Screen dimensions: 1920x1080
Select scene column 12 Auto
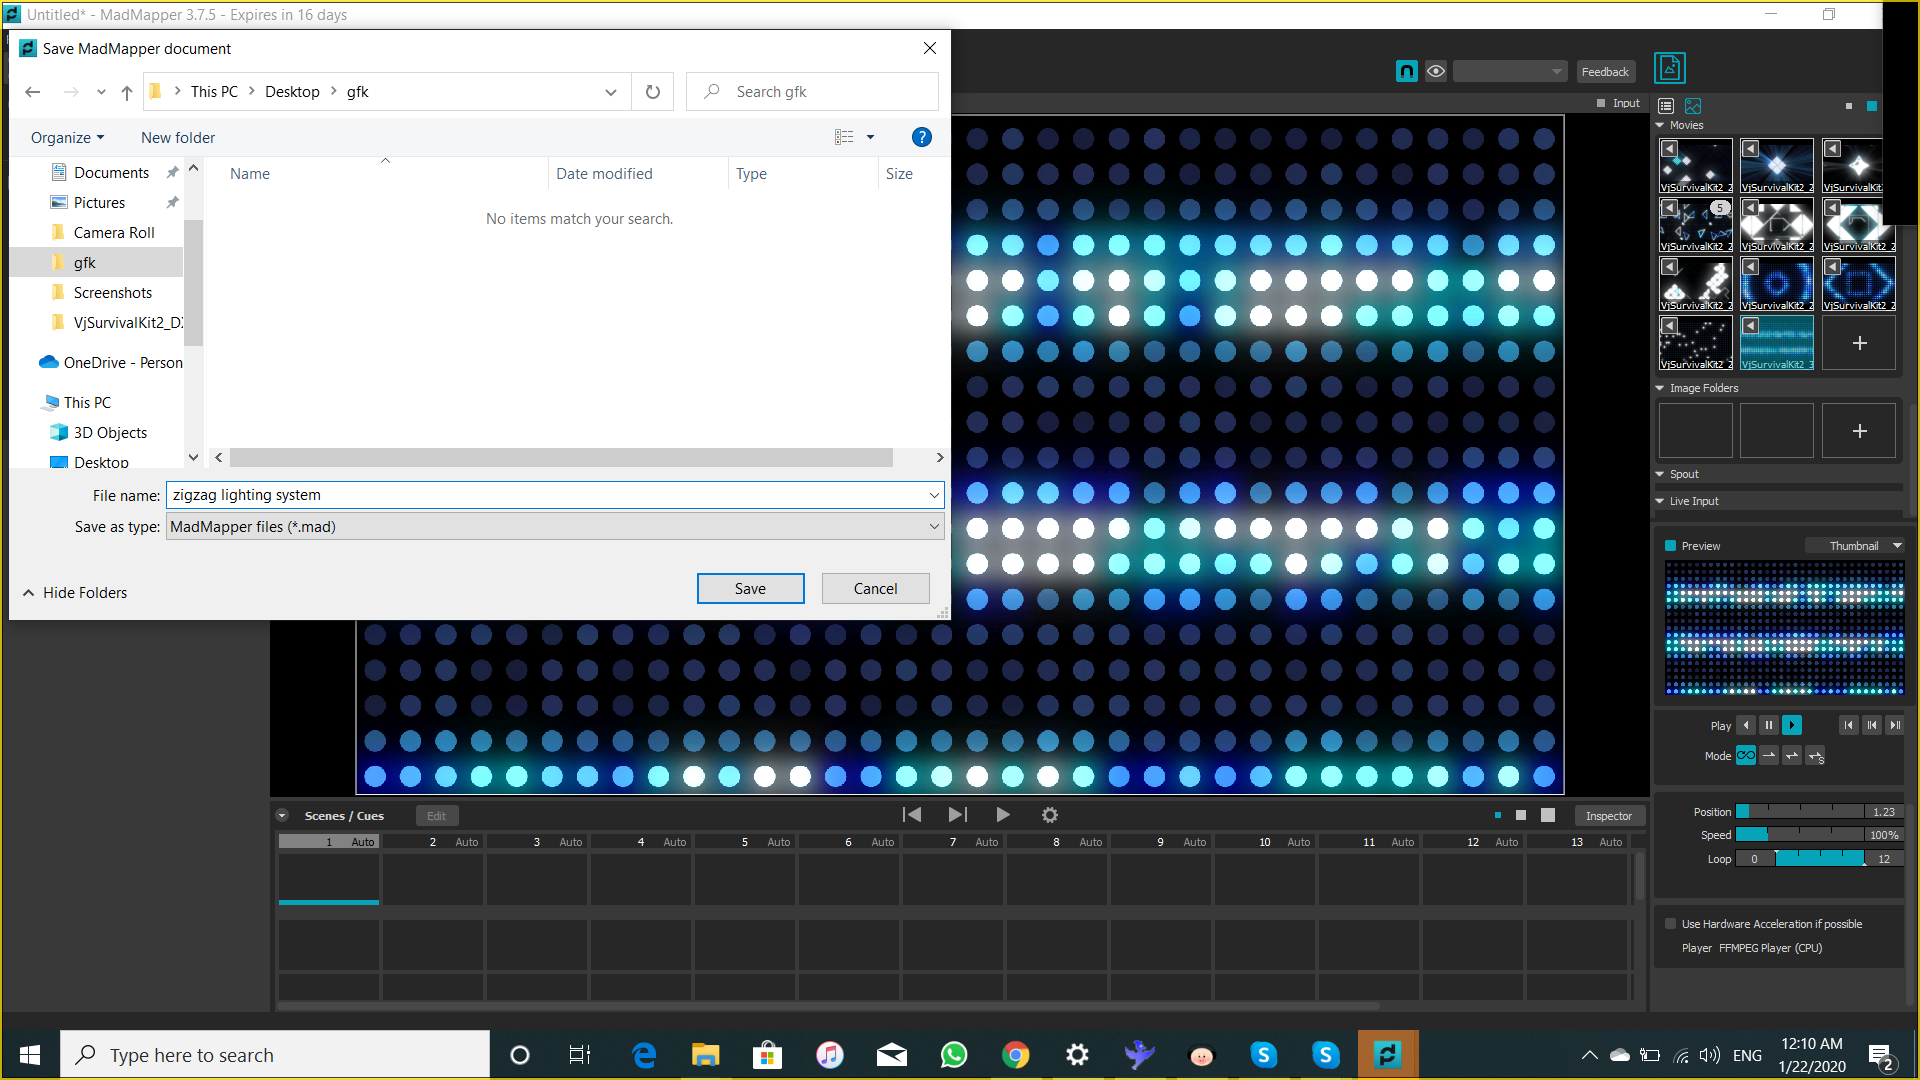1473,842
